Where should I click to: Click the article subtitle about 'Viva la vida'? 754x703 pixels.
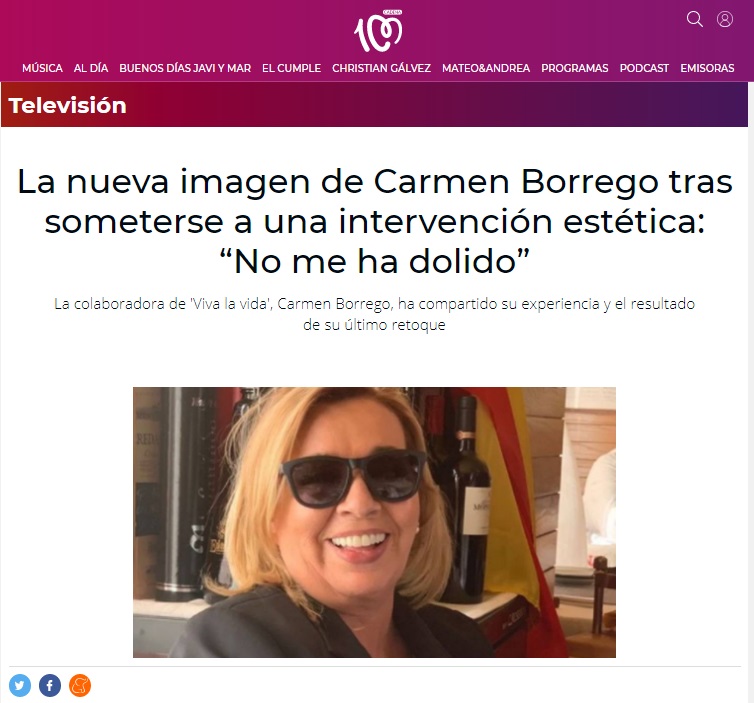pos(375,314)
